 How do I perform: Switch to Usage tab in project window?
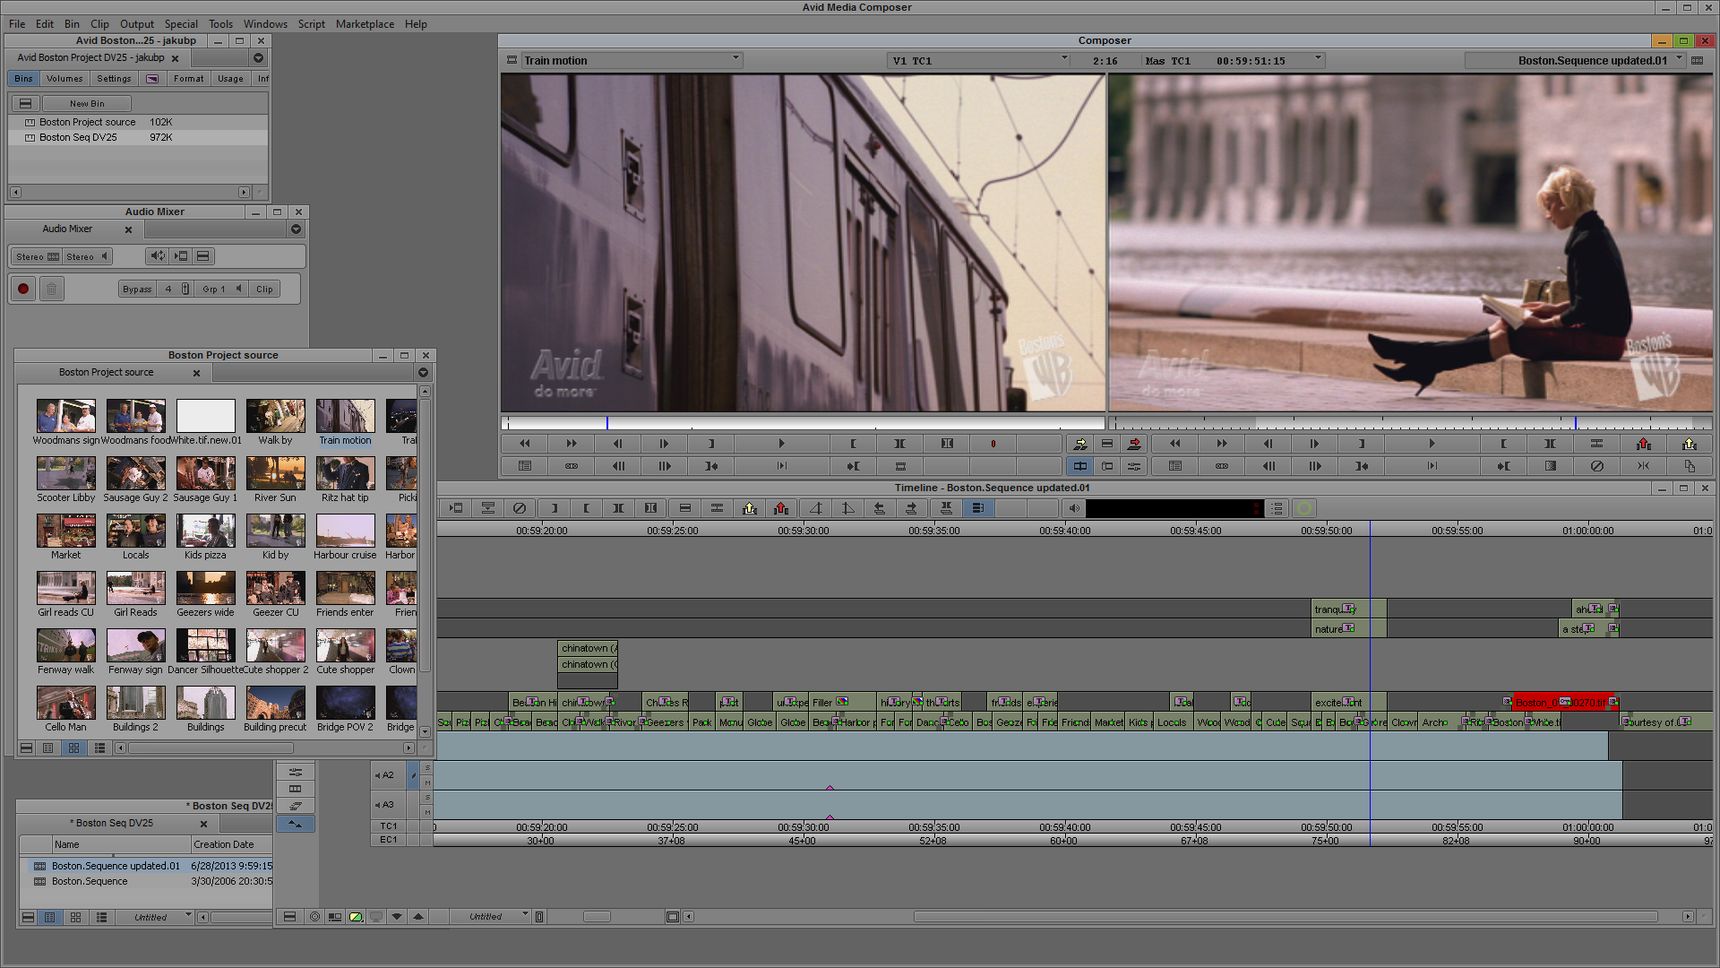click(x=231, y=78)
